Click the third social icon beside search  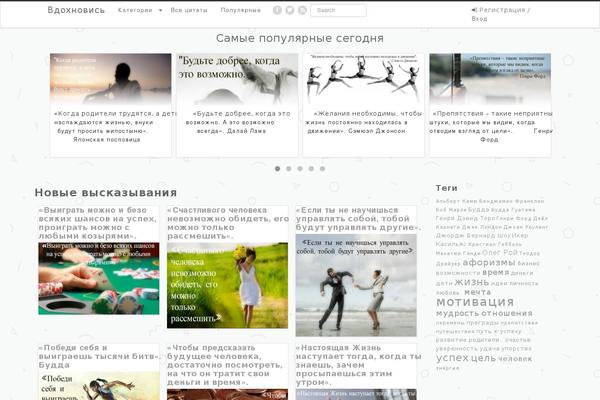point(302,10)
